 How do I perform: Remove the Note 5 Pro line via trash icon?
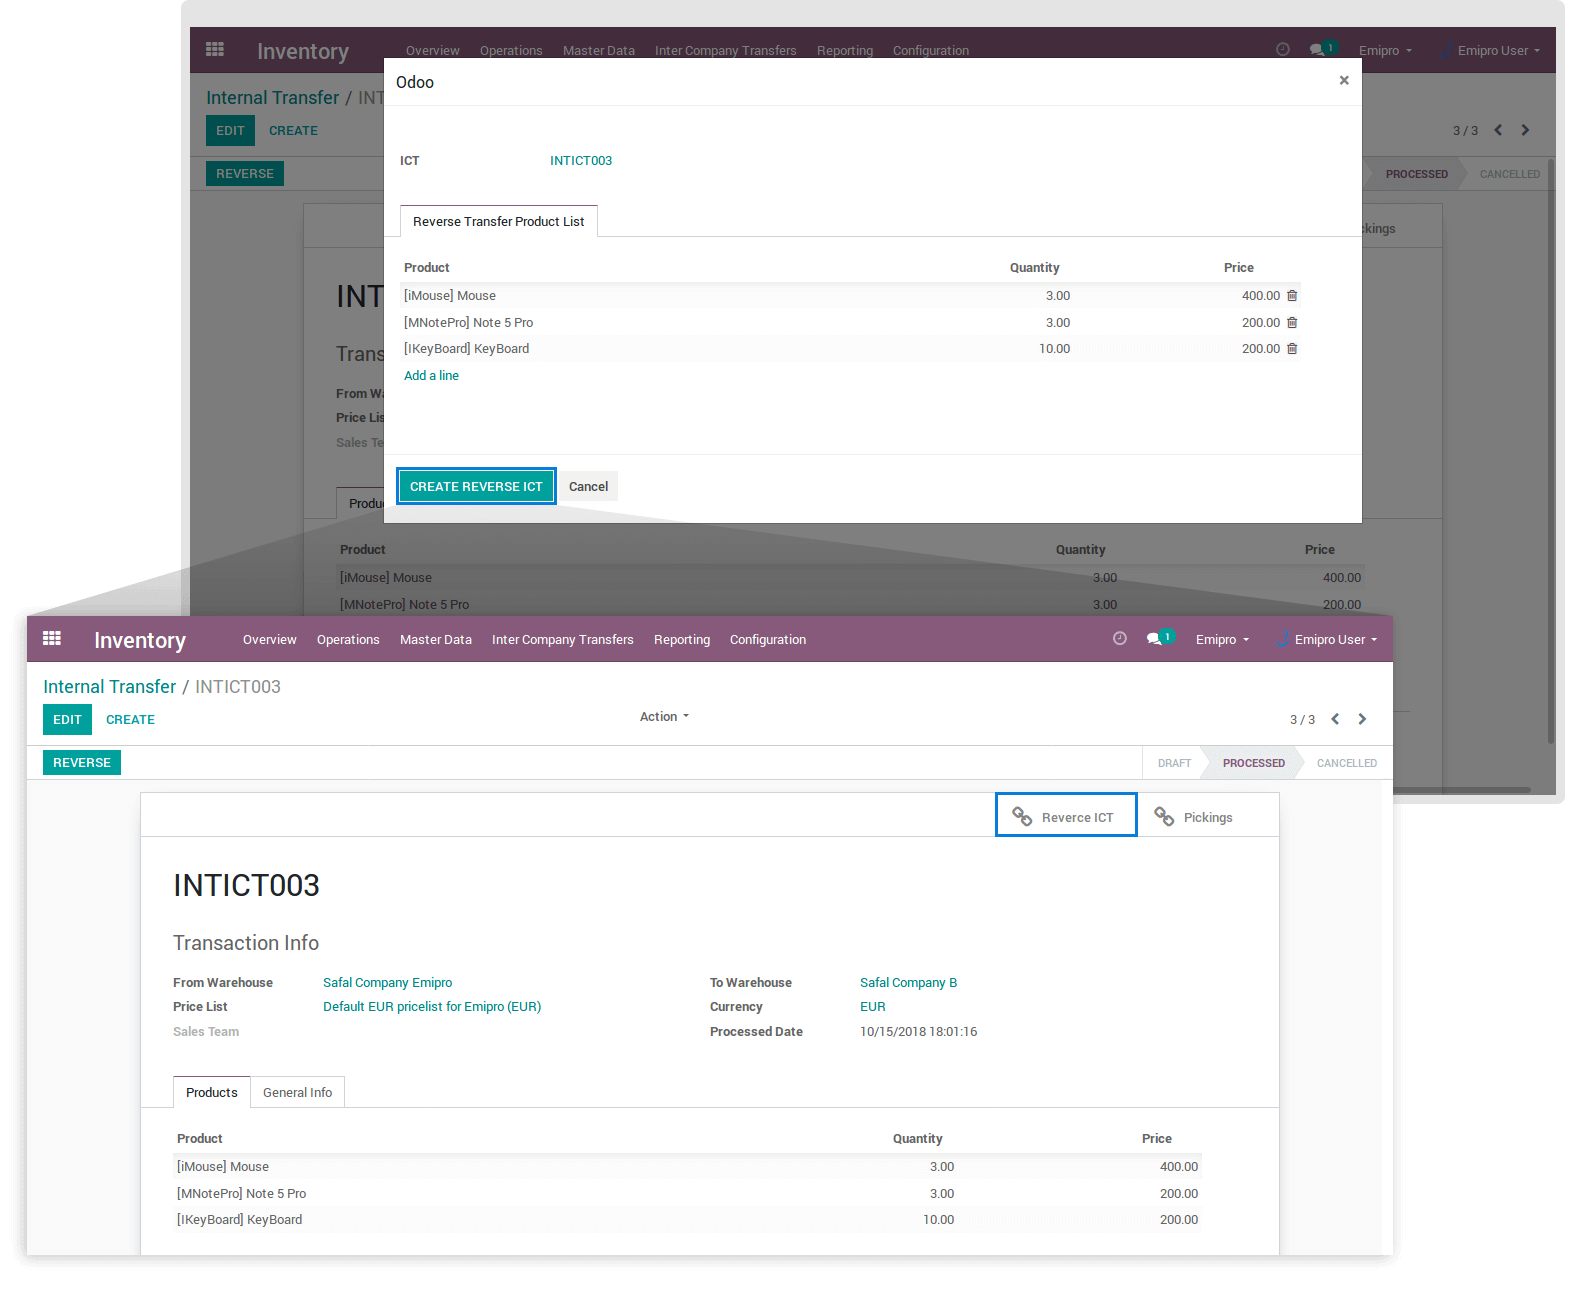[x=1292, y=323]
